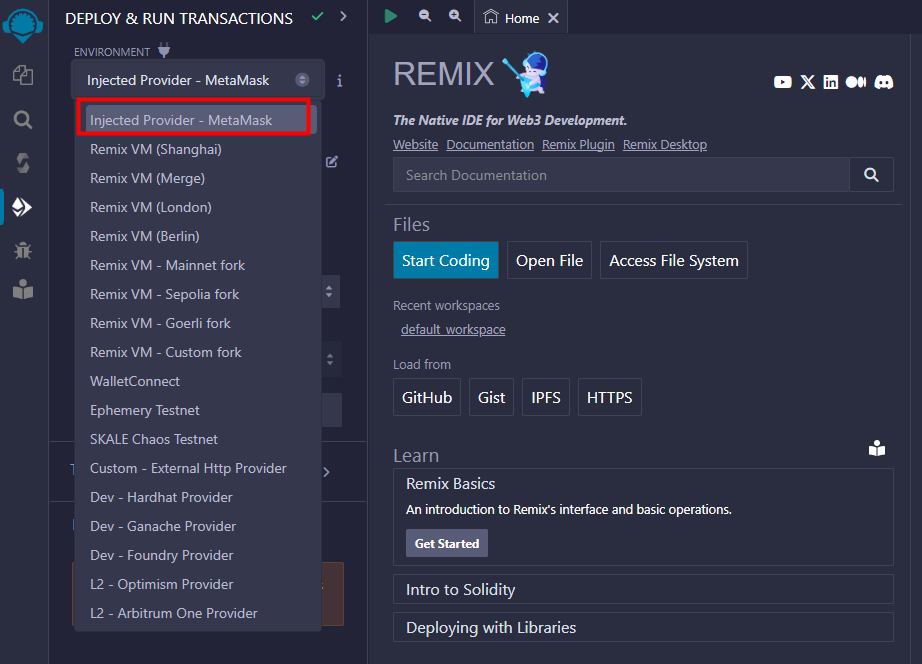Image resolution: width=922 pixels, height=664 pixels.
Task: Load from GitHub button
Action: pyautogui.click(x=427, y=397)
